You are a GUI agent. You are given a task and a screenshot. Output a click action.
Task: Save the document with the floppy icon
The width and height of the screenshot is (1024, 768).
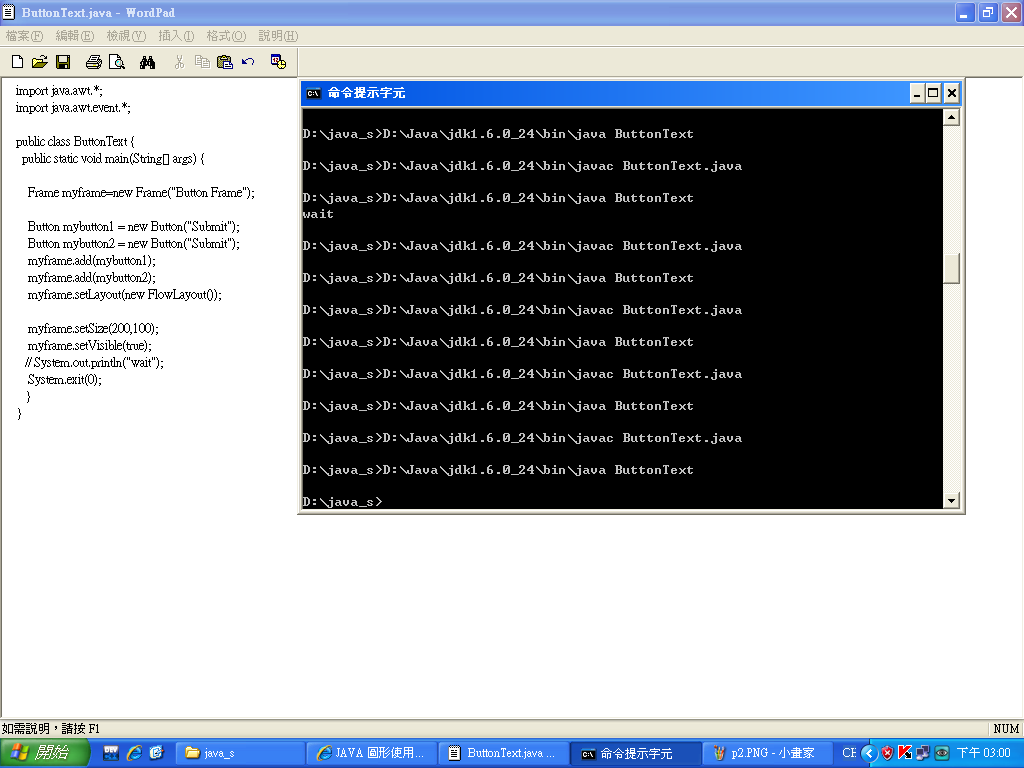(63, 62)
